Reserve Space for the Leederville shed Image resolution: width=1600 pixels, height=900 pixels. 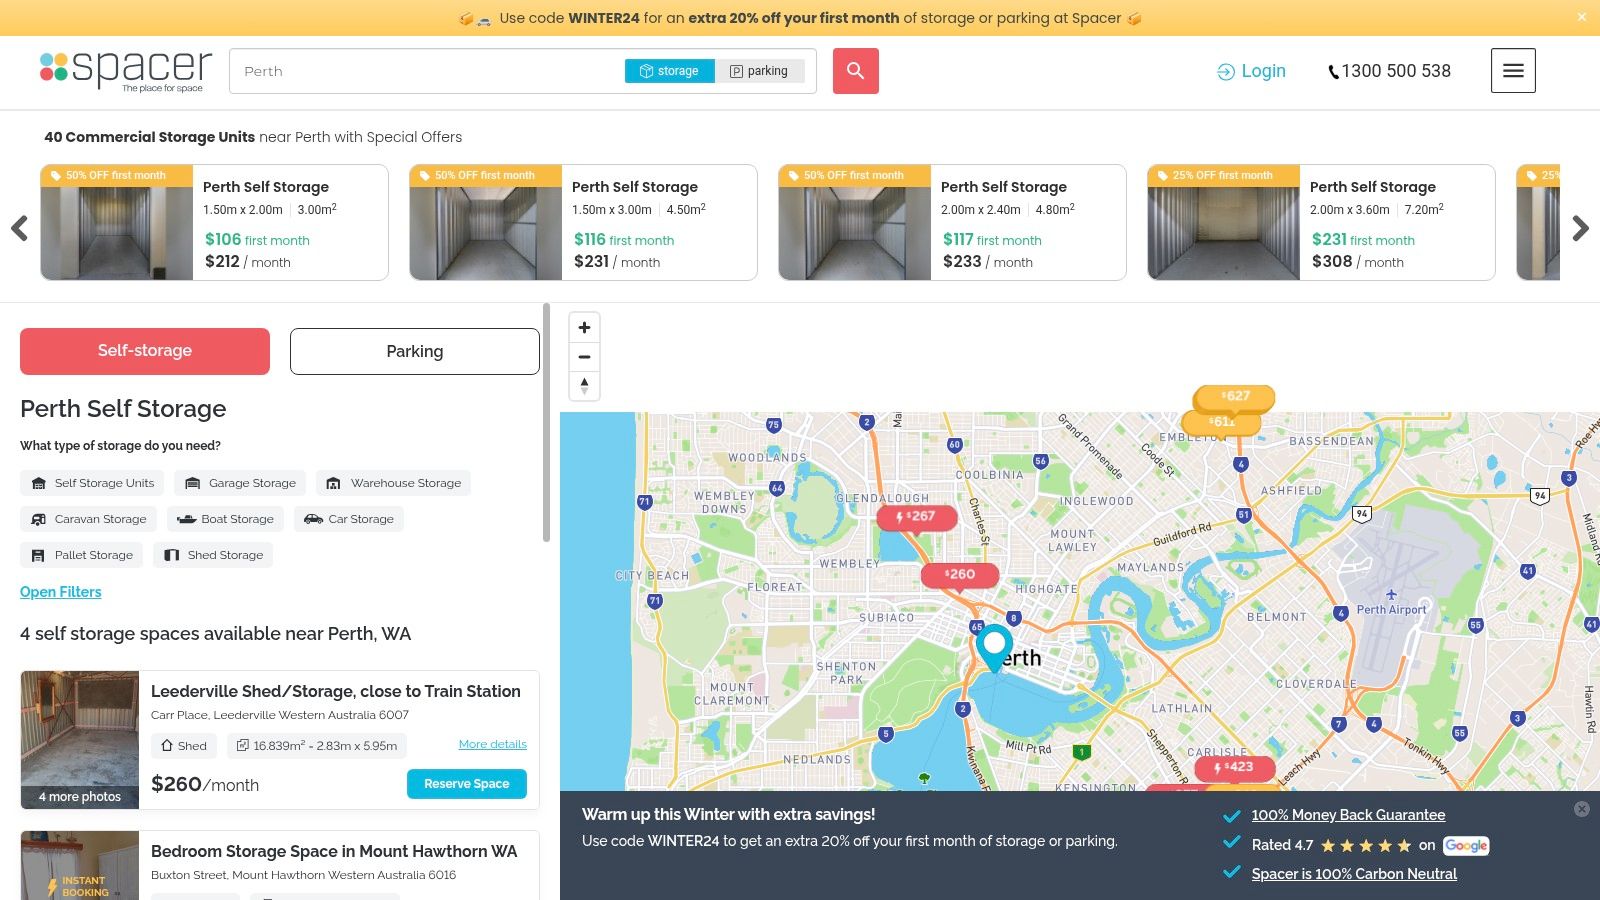point(466,784)
